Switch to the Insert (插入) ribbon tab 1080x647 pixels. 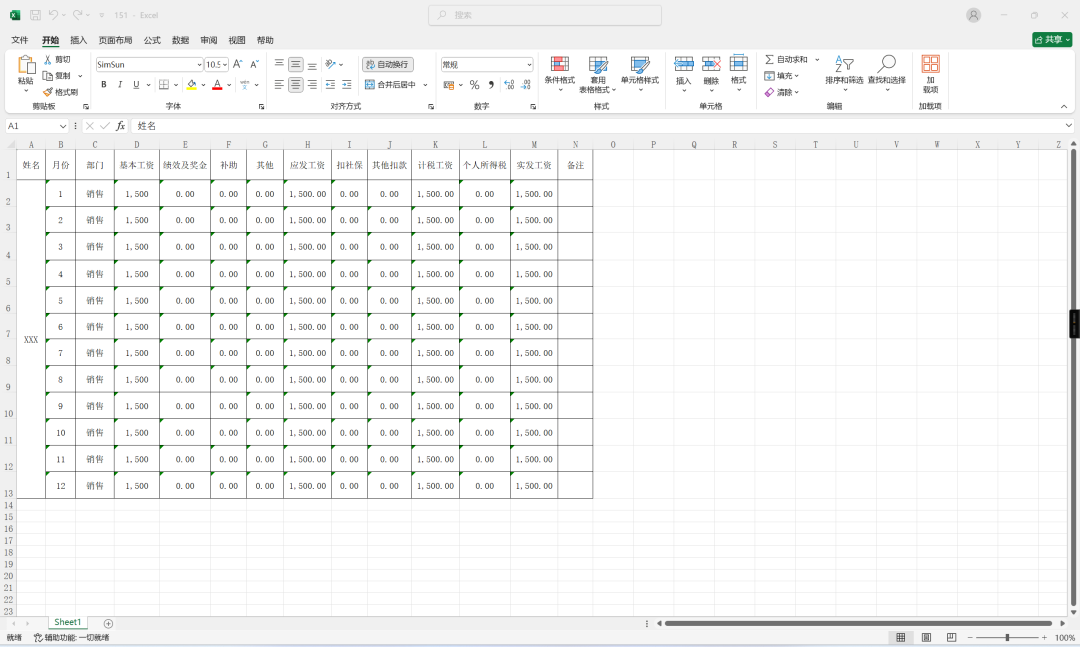click(79, 40)
